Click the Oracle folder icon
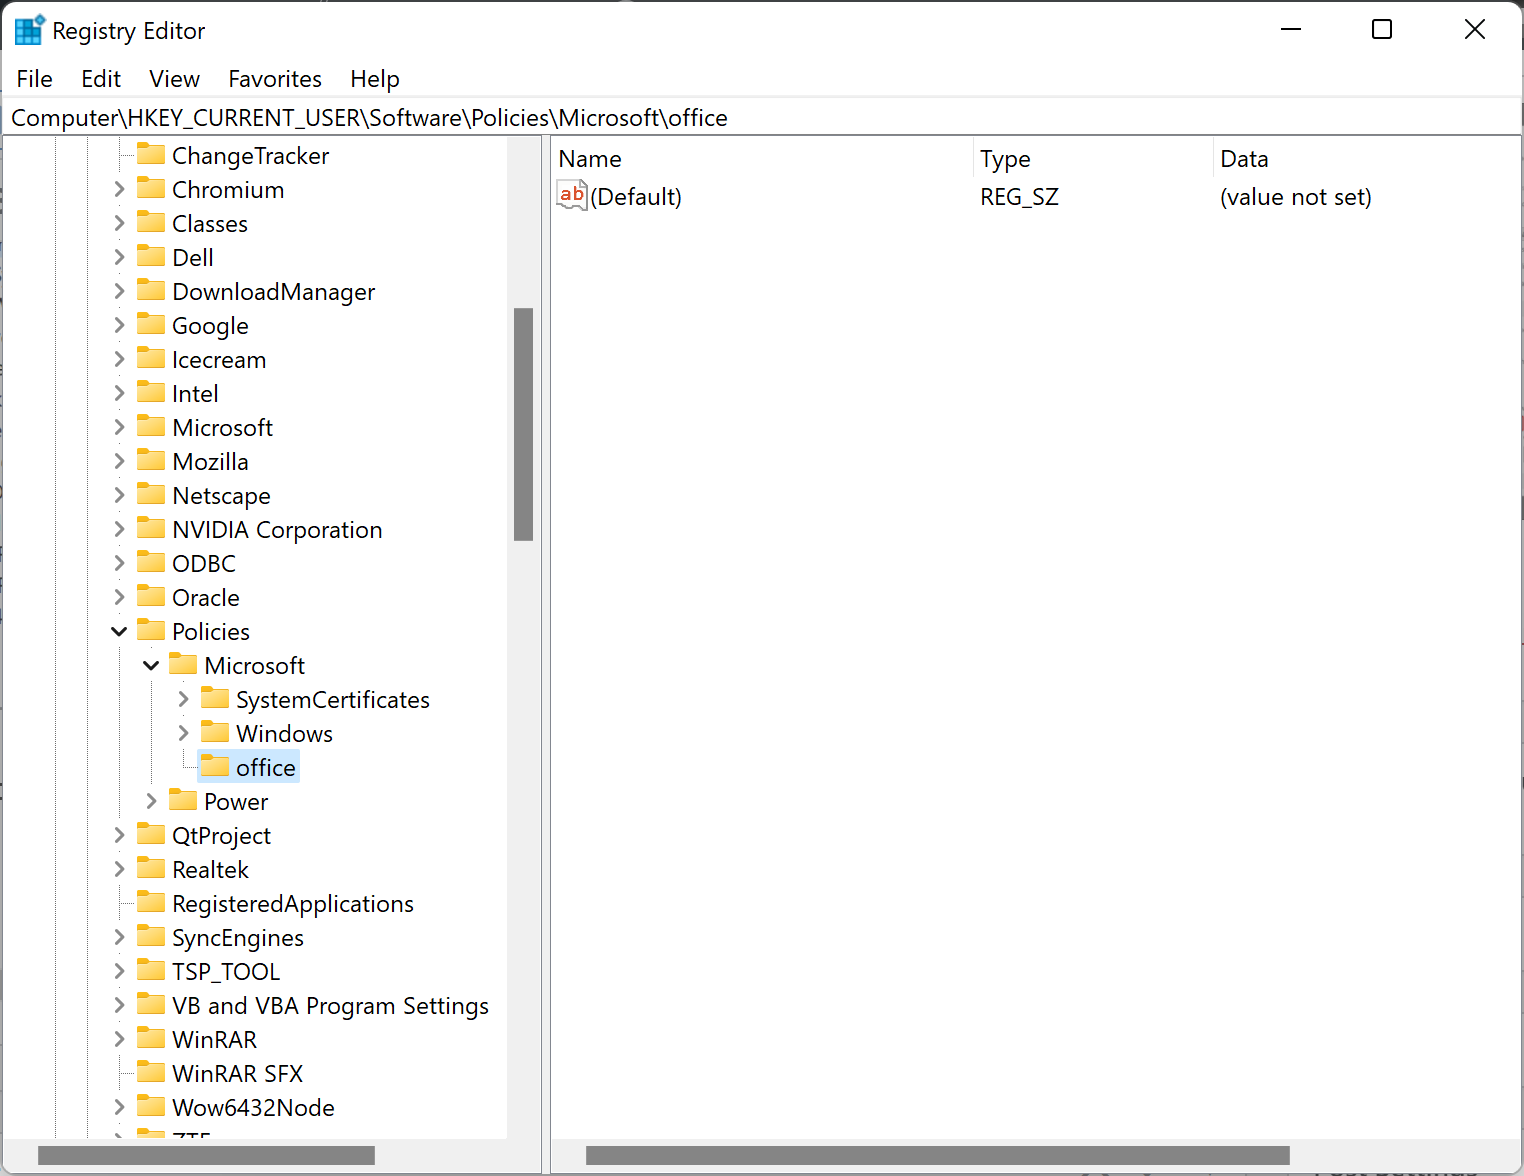Screen dimensions: 1524x1176 click(x=151, y=596)
